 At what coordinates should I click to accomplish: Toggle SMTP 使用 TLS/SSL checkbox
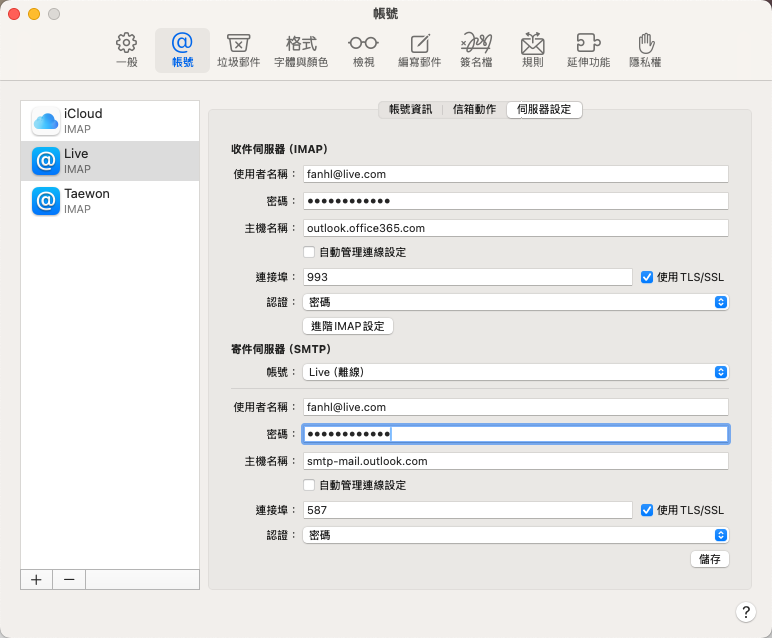pos(647,510)
